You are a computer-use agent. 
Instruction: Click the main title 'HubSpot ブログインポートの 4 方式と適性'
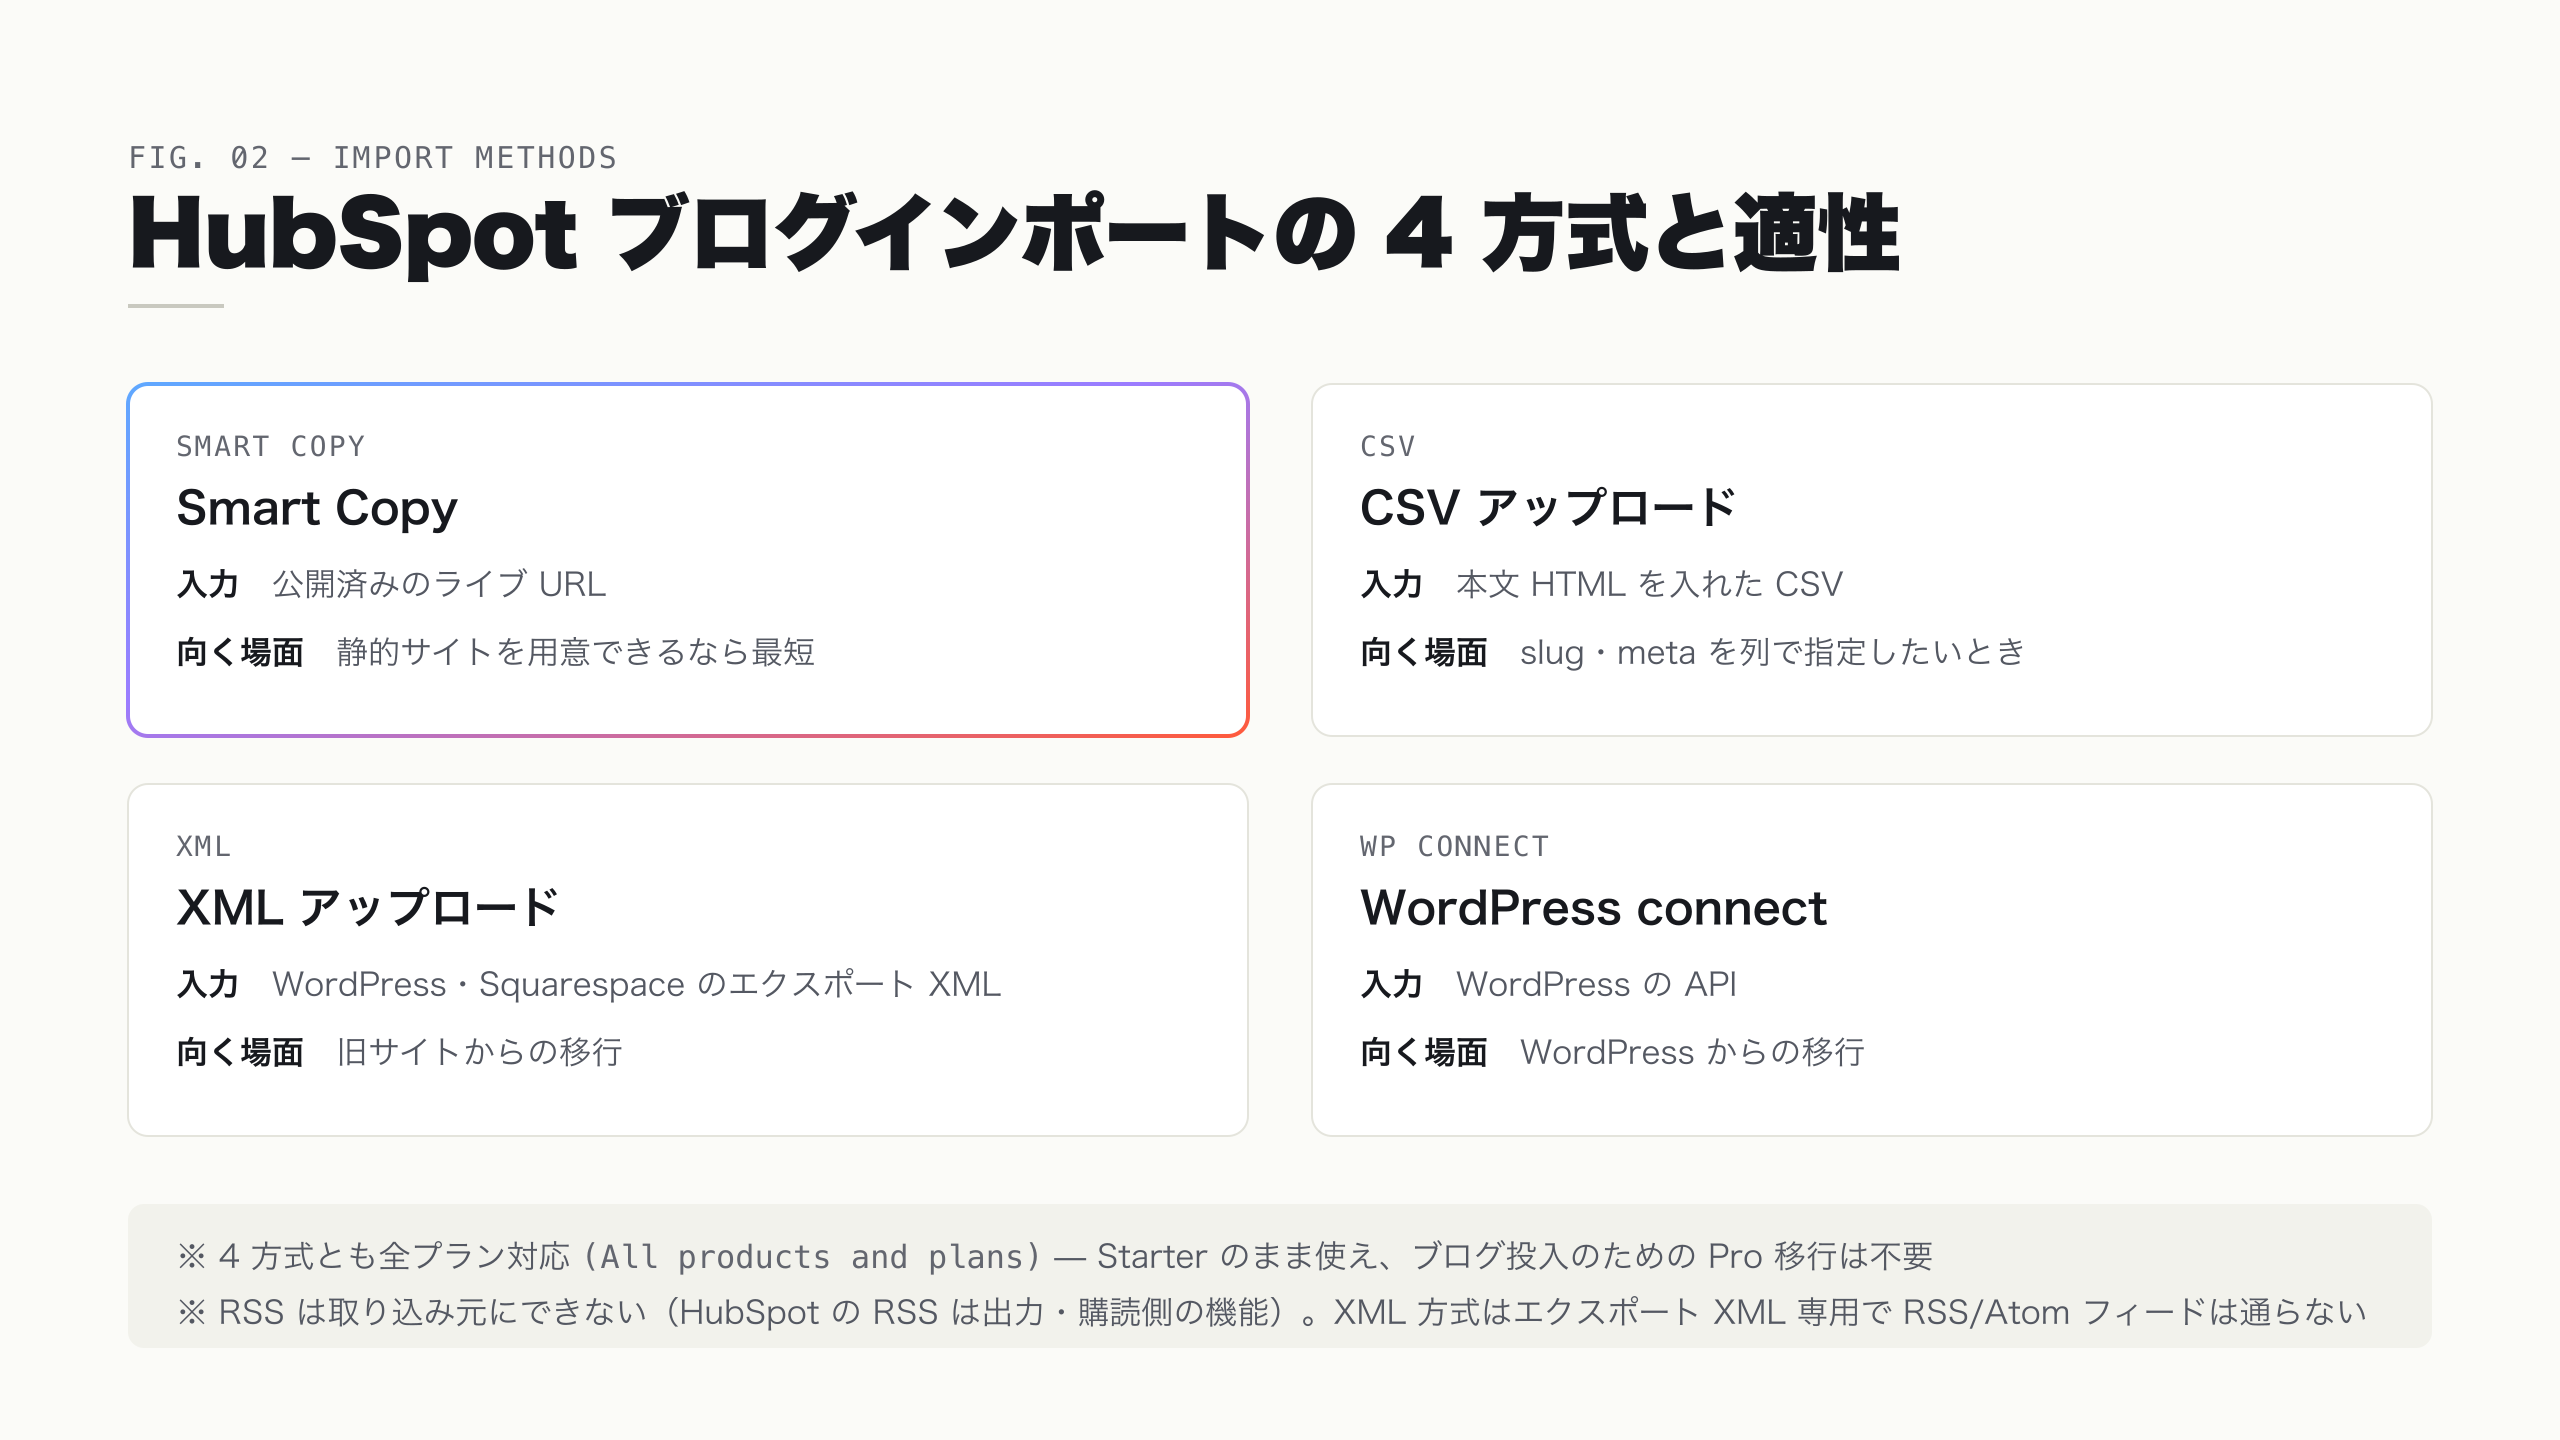pos(1014,234)
